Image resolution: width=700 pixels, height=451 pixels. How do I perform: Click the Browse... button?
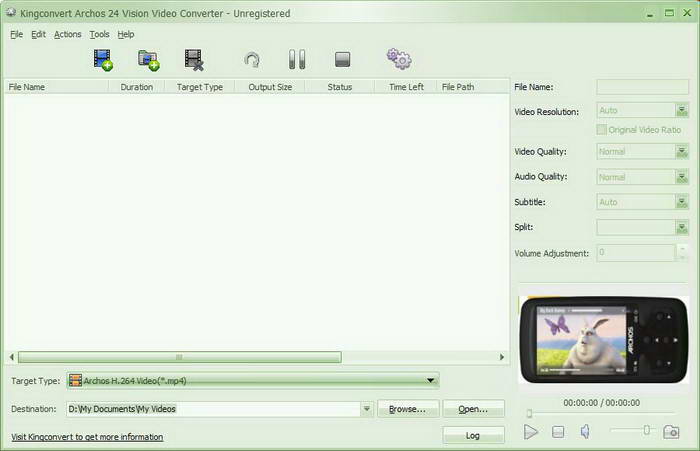tap(407, 409)
